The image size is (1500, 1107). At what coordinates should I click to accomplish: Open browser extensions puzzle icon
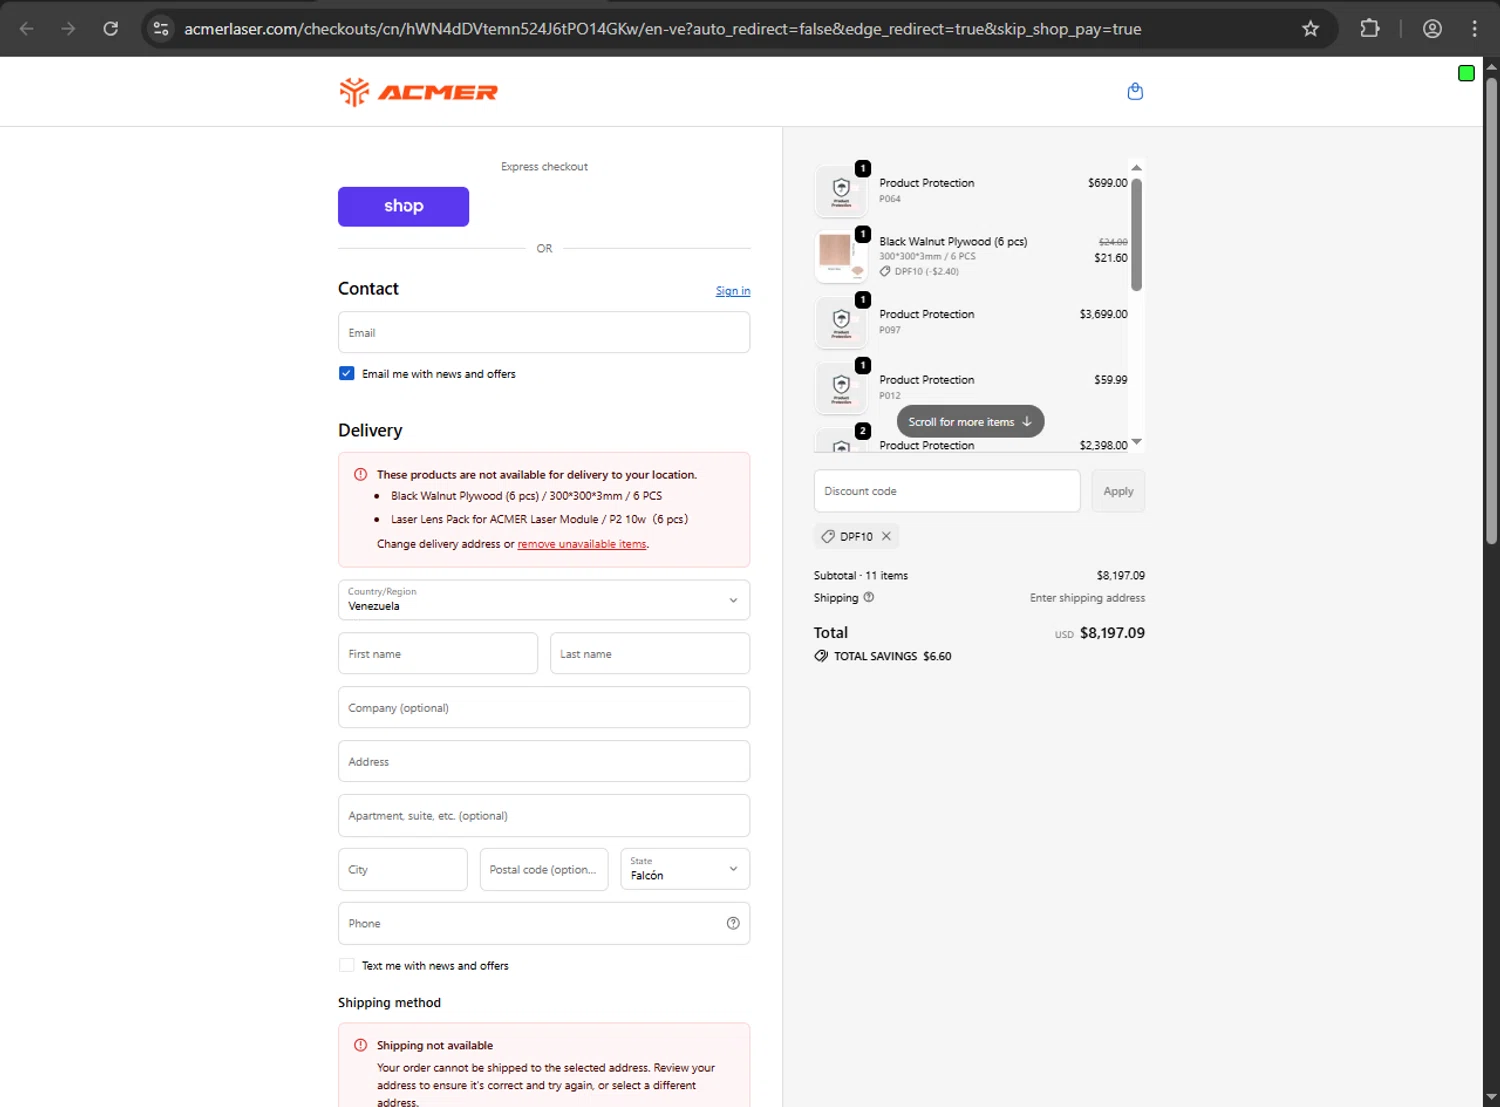tap(1370, 29)
